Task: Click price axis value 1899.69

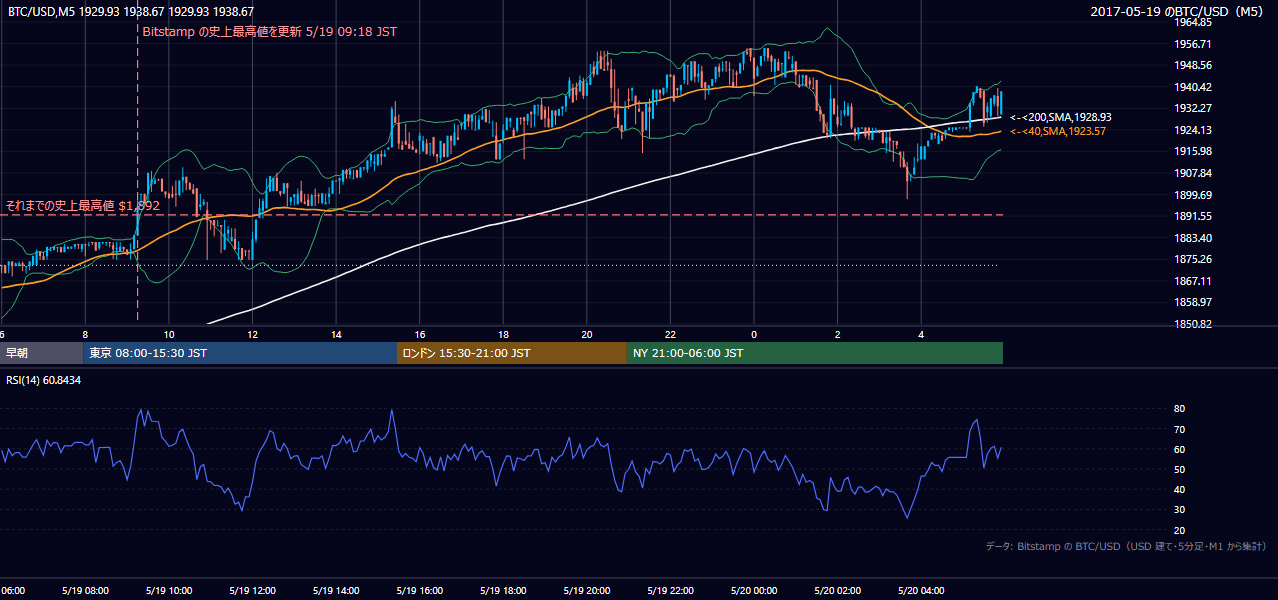Action: (1195, 195)
